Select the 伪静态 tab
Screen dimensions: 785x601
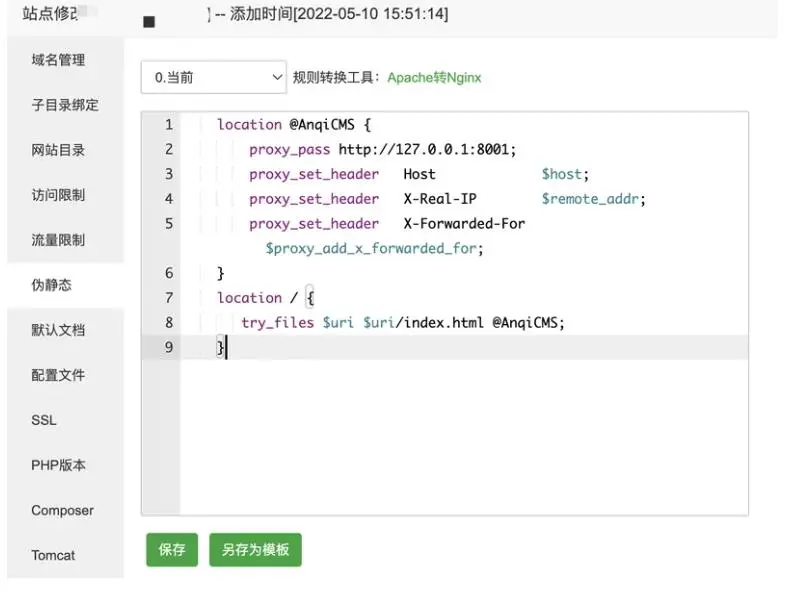[51, 285]
